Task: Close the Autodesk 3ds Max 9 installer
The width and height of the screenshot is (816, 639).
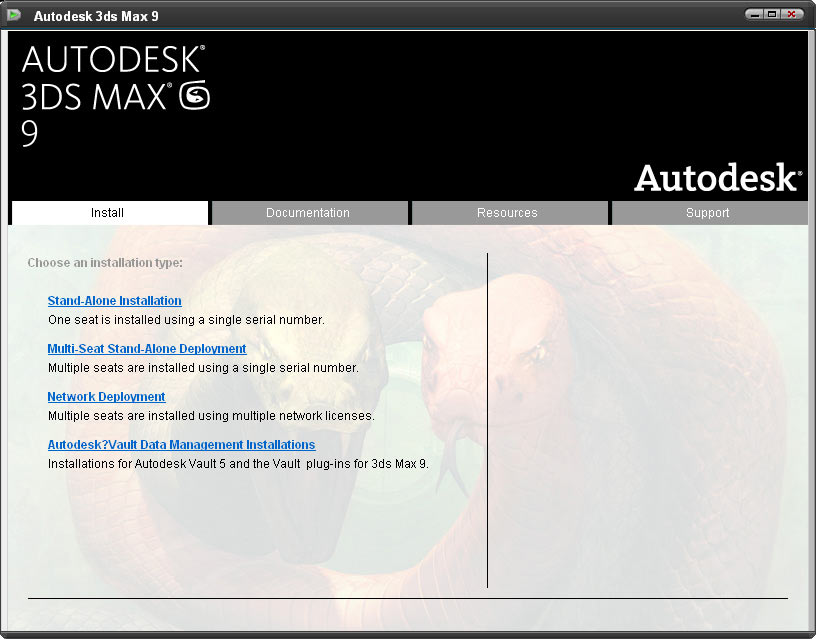Action: 792,14
